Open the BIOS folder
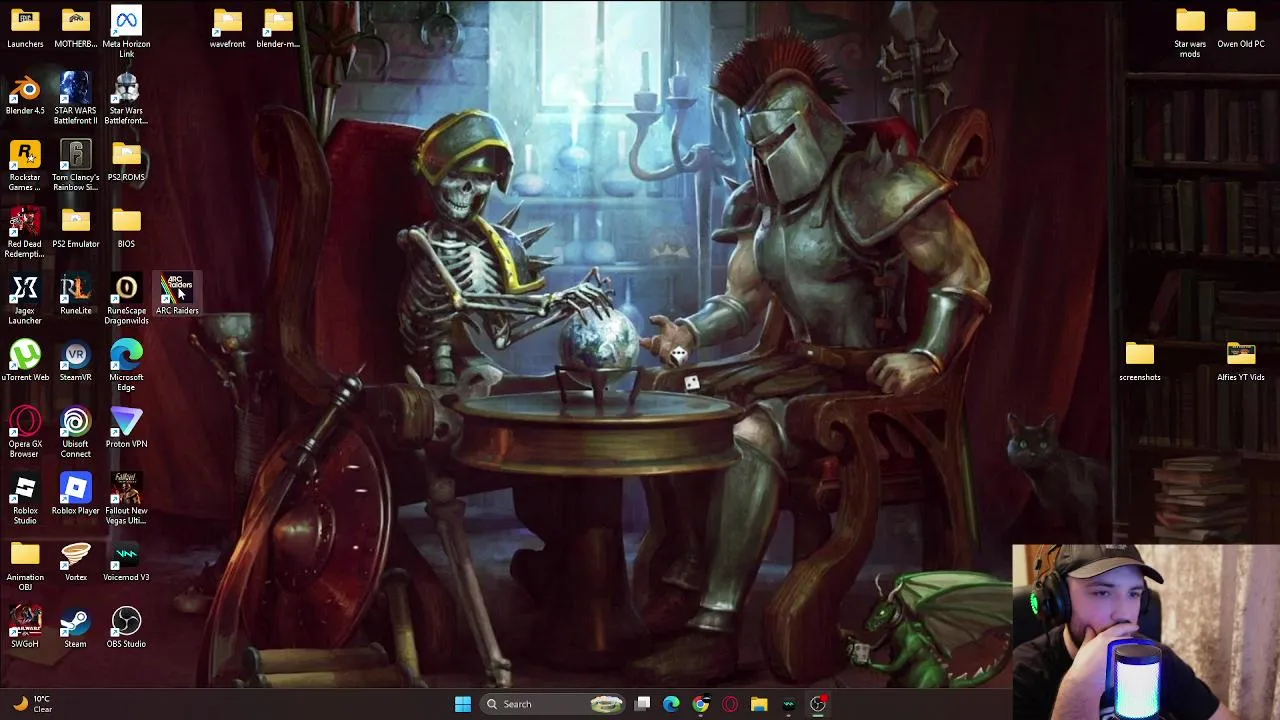The image size is (1280, 720). pos(126,229)
